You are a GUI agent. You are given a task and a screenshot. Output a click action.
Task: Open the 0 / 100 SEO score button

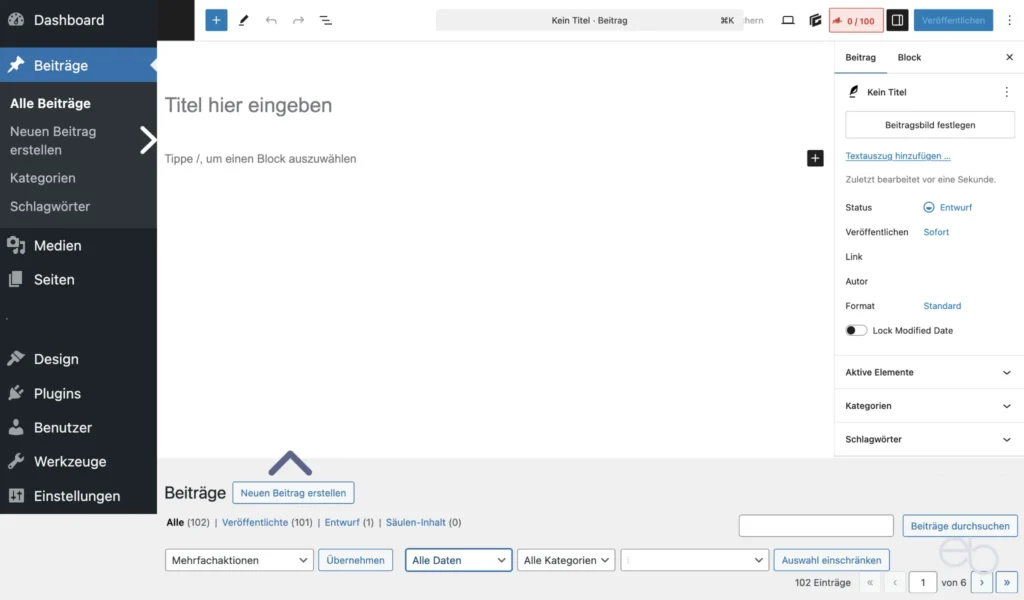(x=856, y=20)
